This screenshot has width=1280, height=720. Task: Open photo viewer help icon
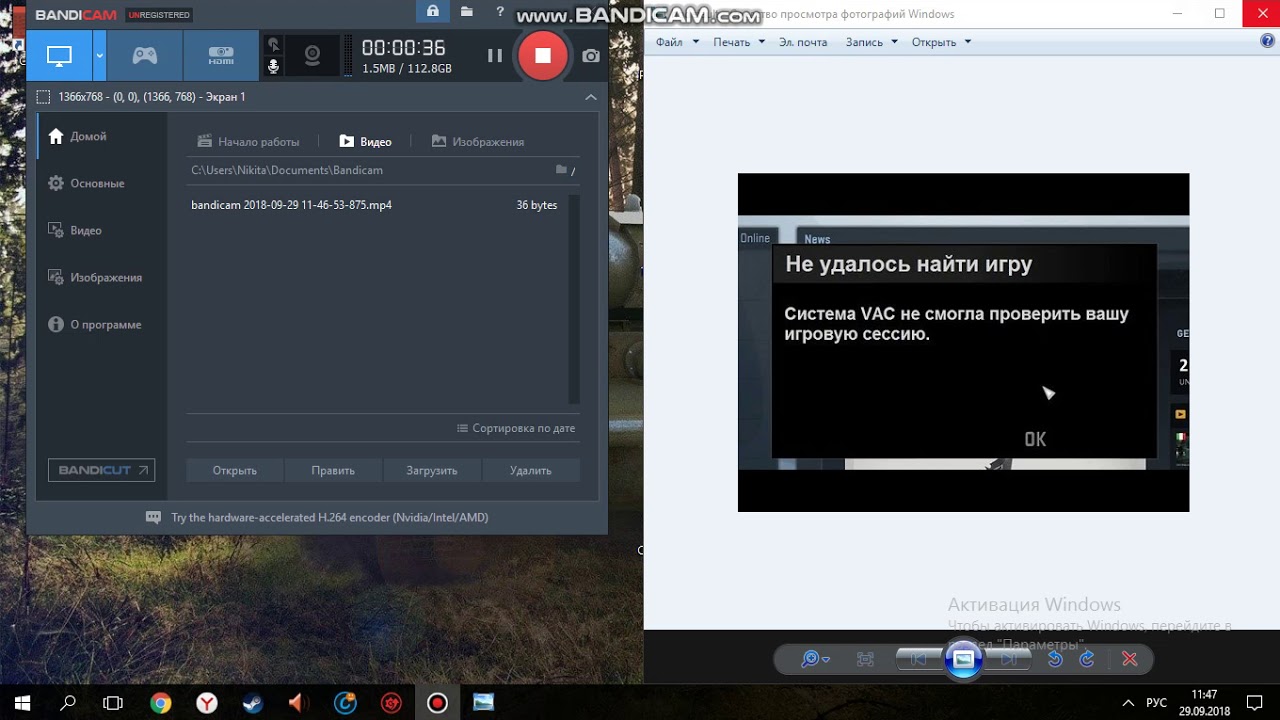(x=1268, y=42)
